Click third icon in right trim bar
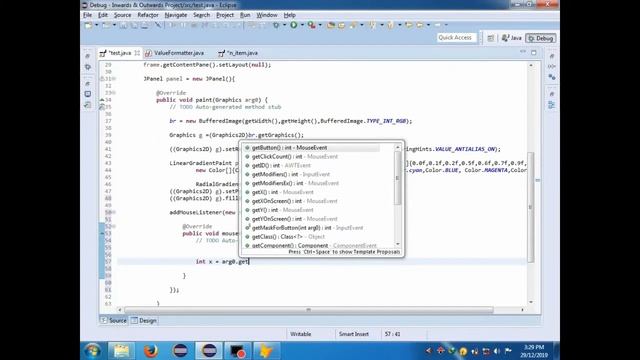640x360 pixels. (x=551, y=77)
